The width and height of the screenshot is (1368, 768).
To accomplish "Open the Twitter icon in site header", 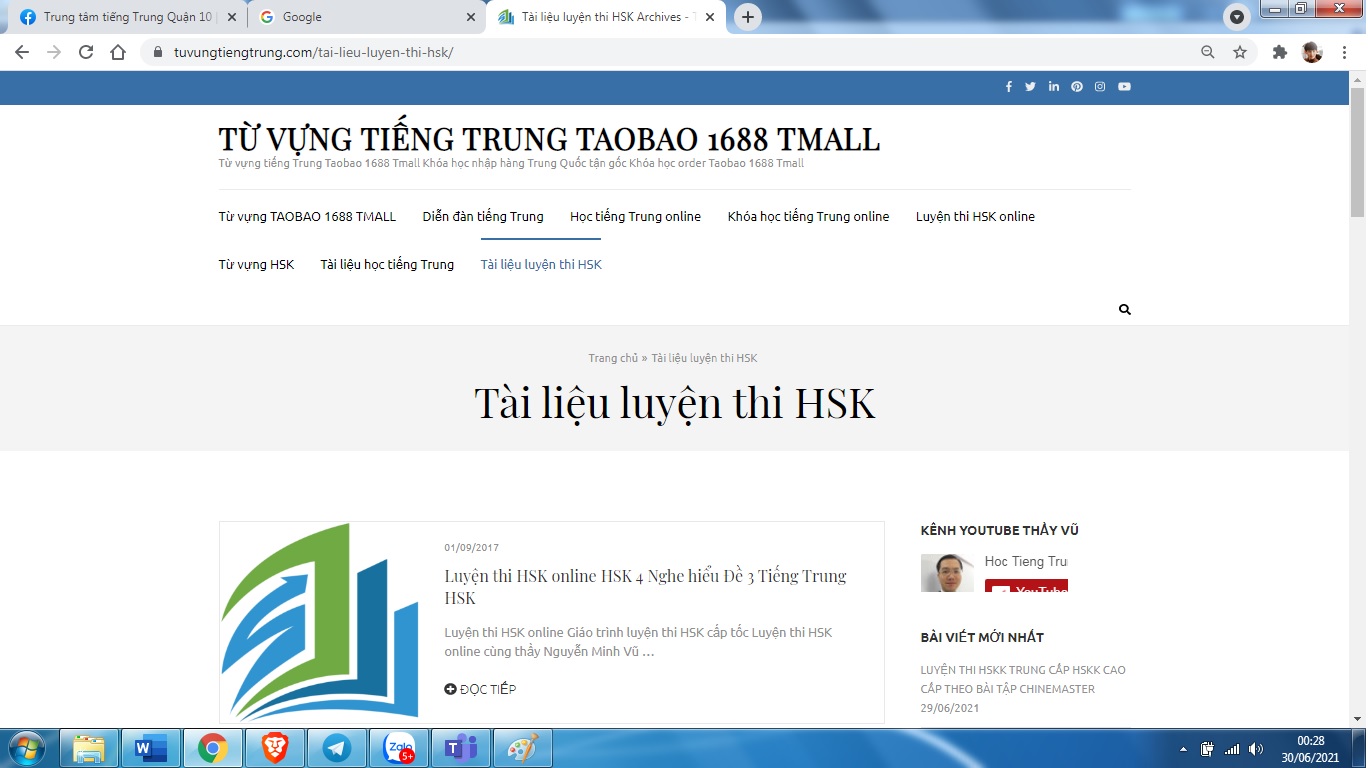I will [1031, 87].
